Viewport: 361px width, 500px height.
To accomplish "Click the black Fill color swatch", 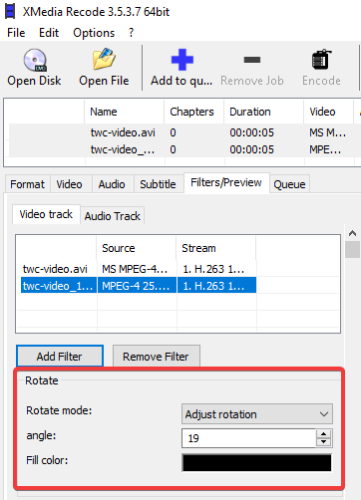I will point(257,463).
